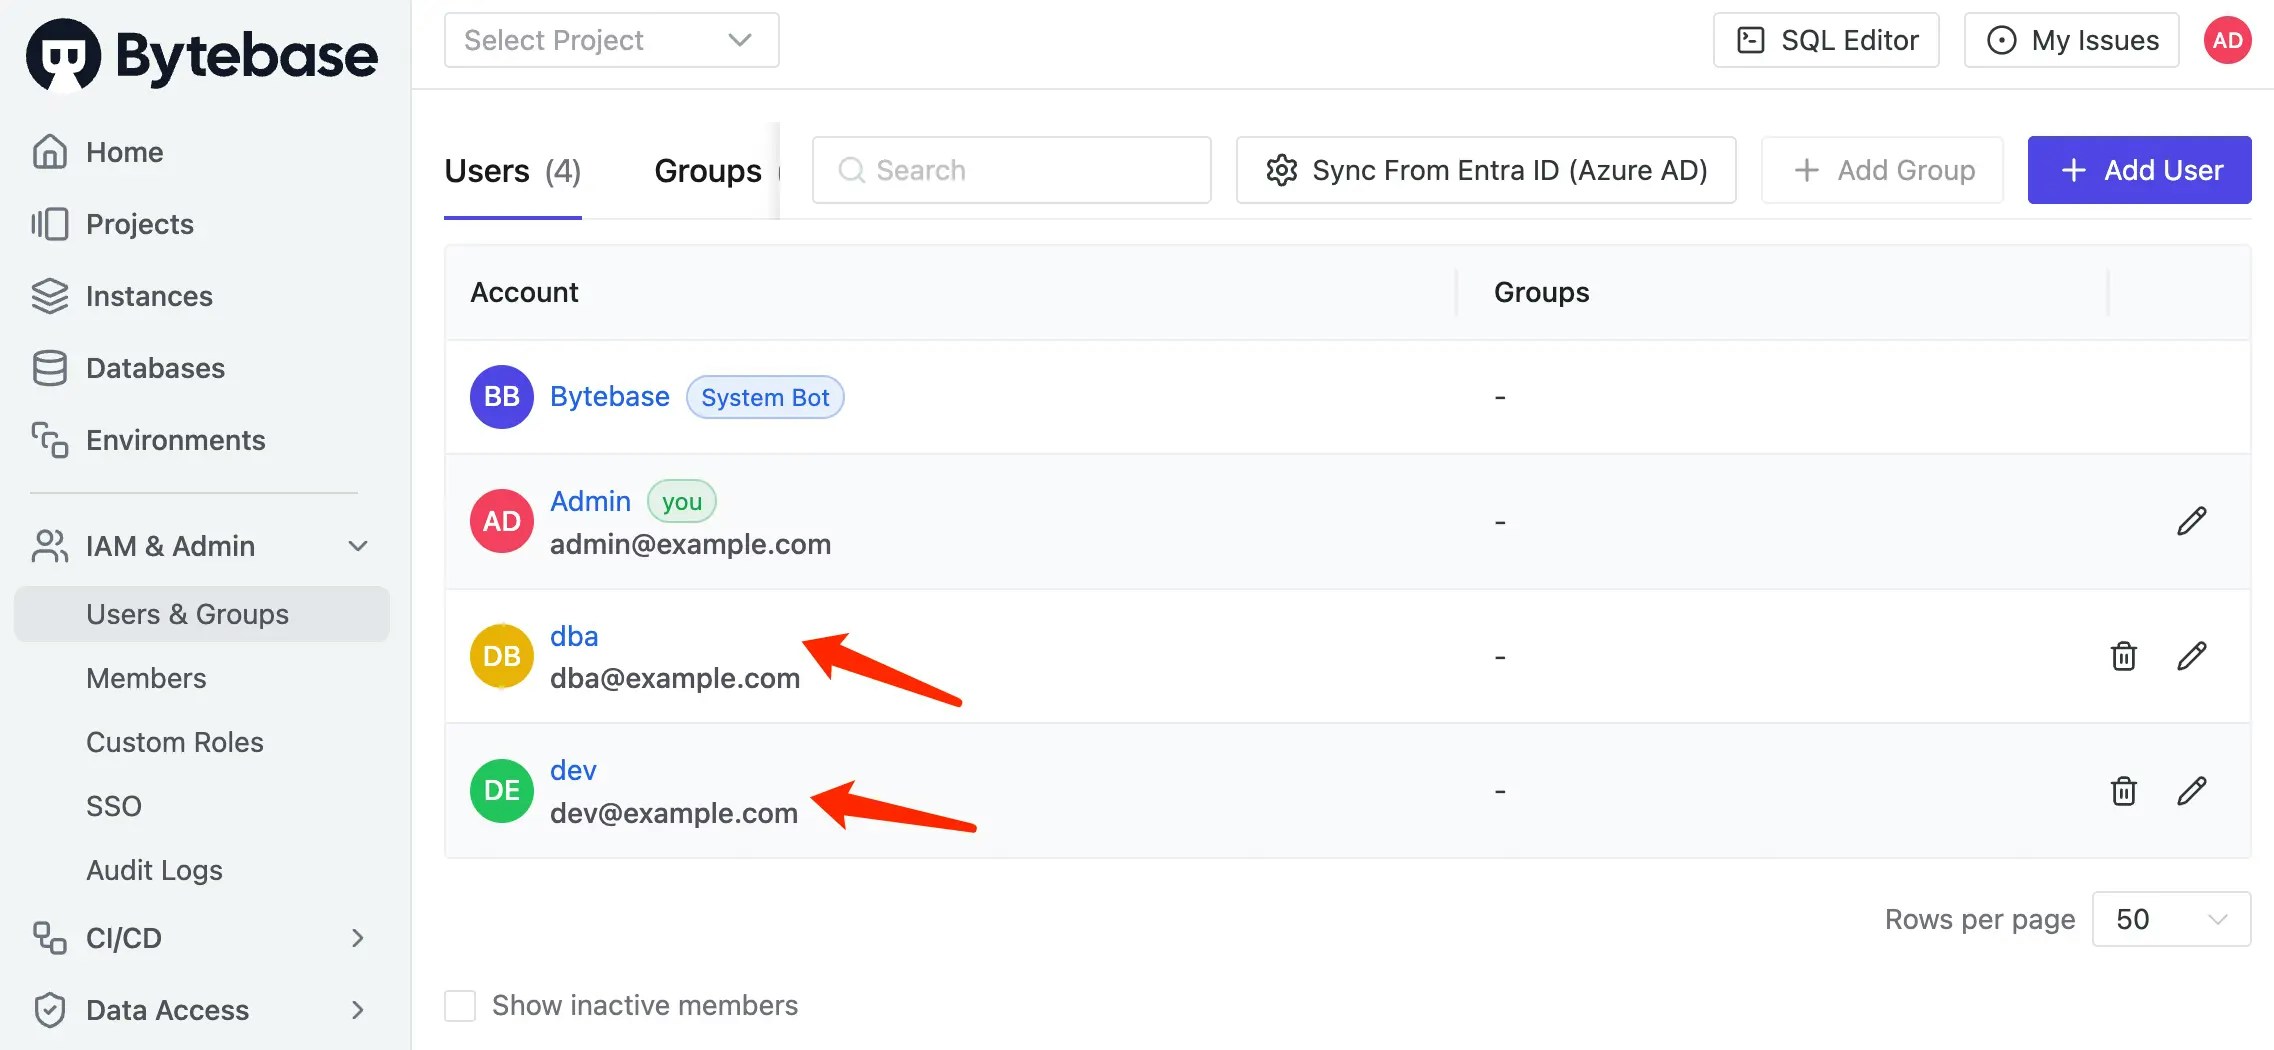This screenshot has height=1050, width=2274.
Task: Click the "you" badge next to Admin
Action: (x=682, y=502)
